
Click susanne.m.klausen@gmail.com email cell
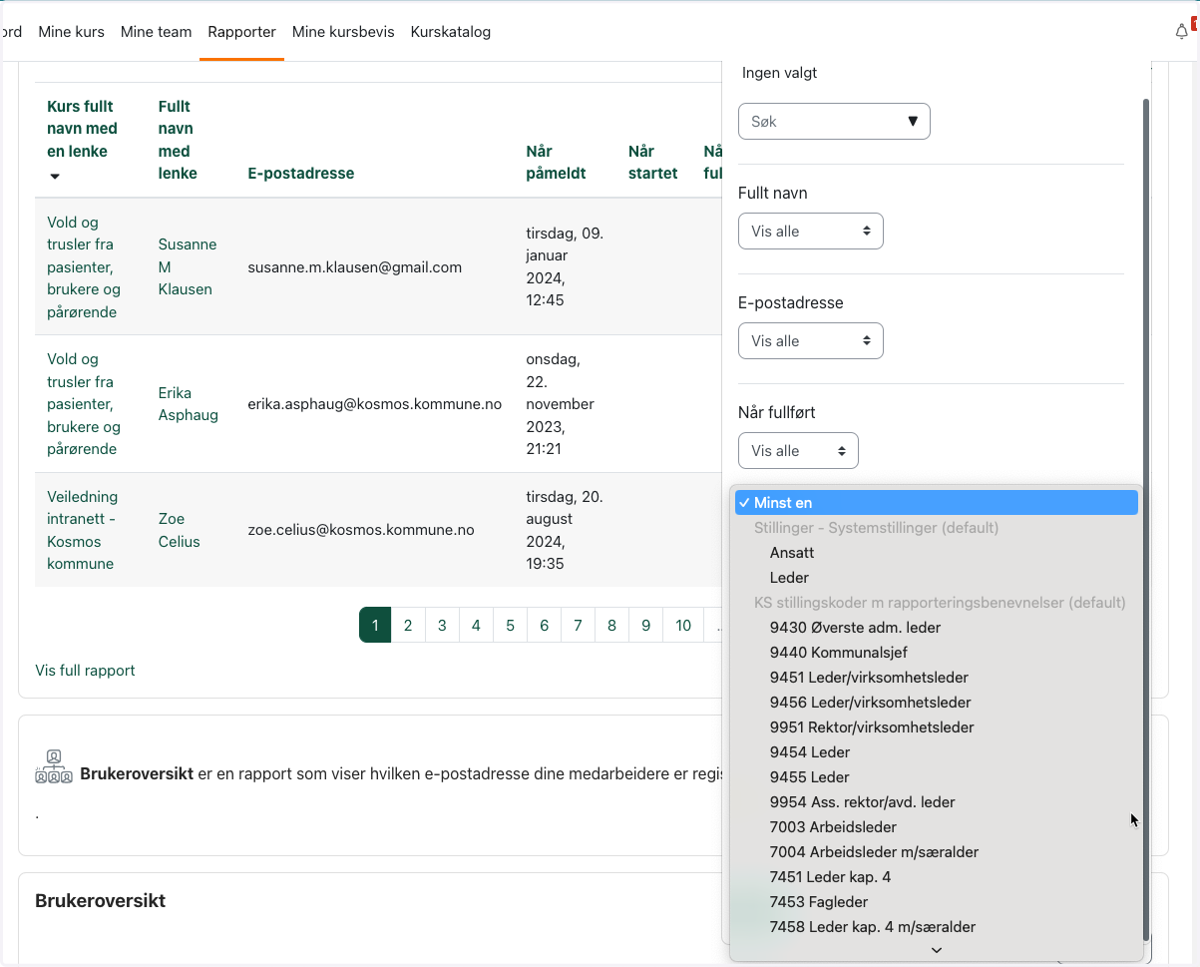(355, 267)
